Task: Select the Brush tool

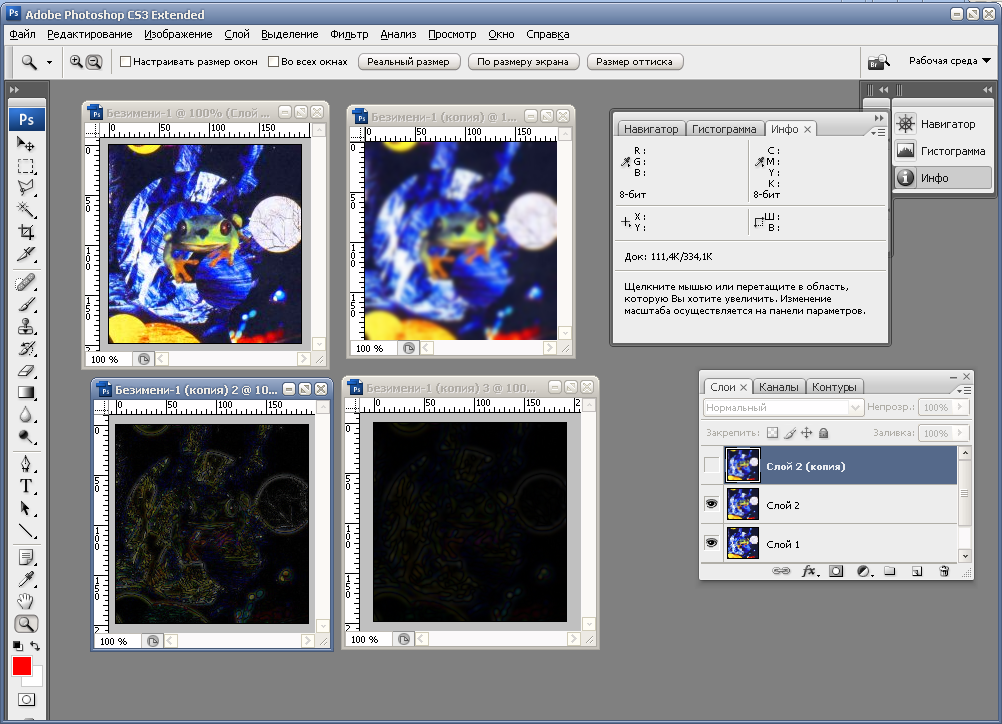Action: 26,305
